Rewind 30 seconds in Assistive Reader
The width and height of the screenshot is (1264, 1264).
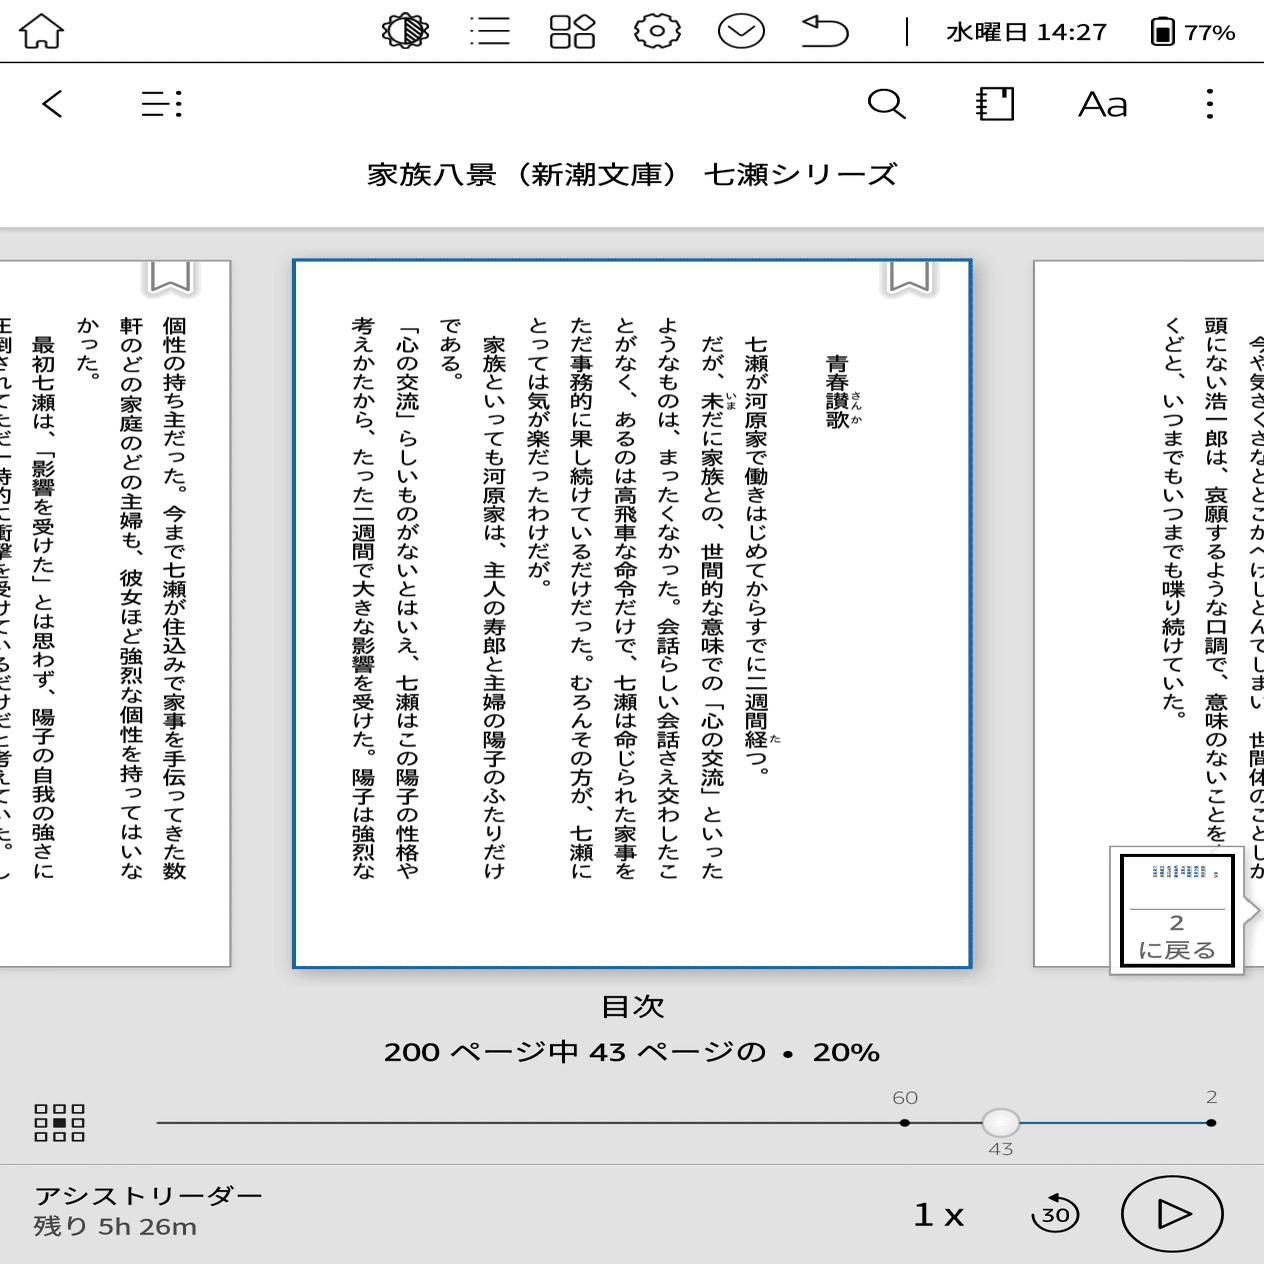point(1055,1214)
